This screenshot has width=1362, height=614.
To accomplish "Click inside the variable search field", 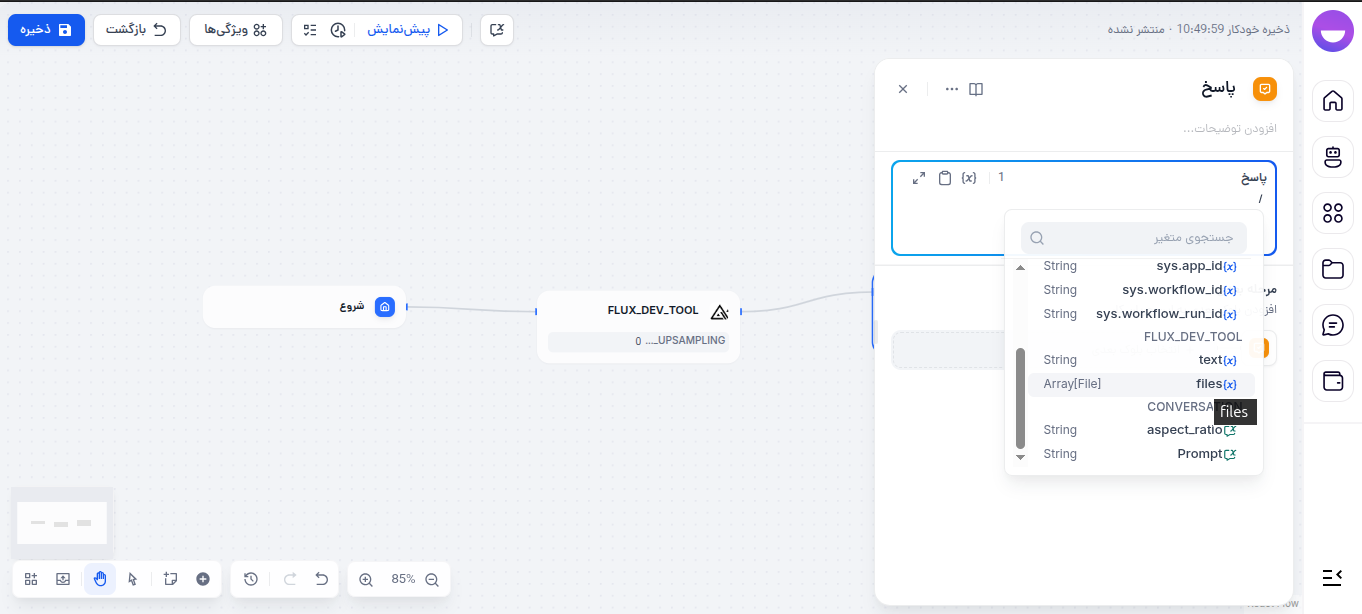I will point(1133,237).
